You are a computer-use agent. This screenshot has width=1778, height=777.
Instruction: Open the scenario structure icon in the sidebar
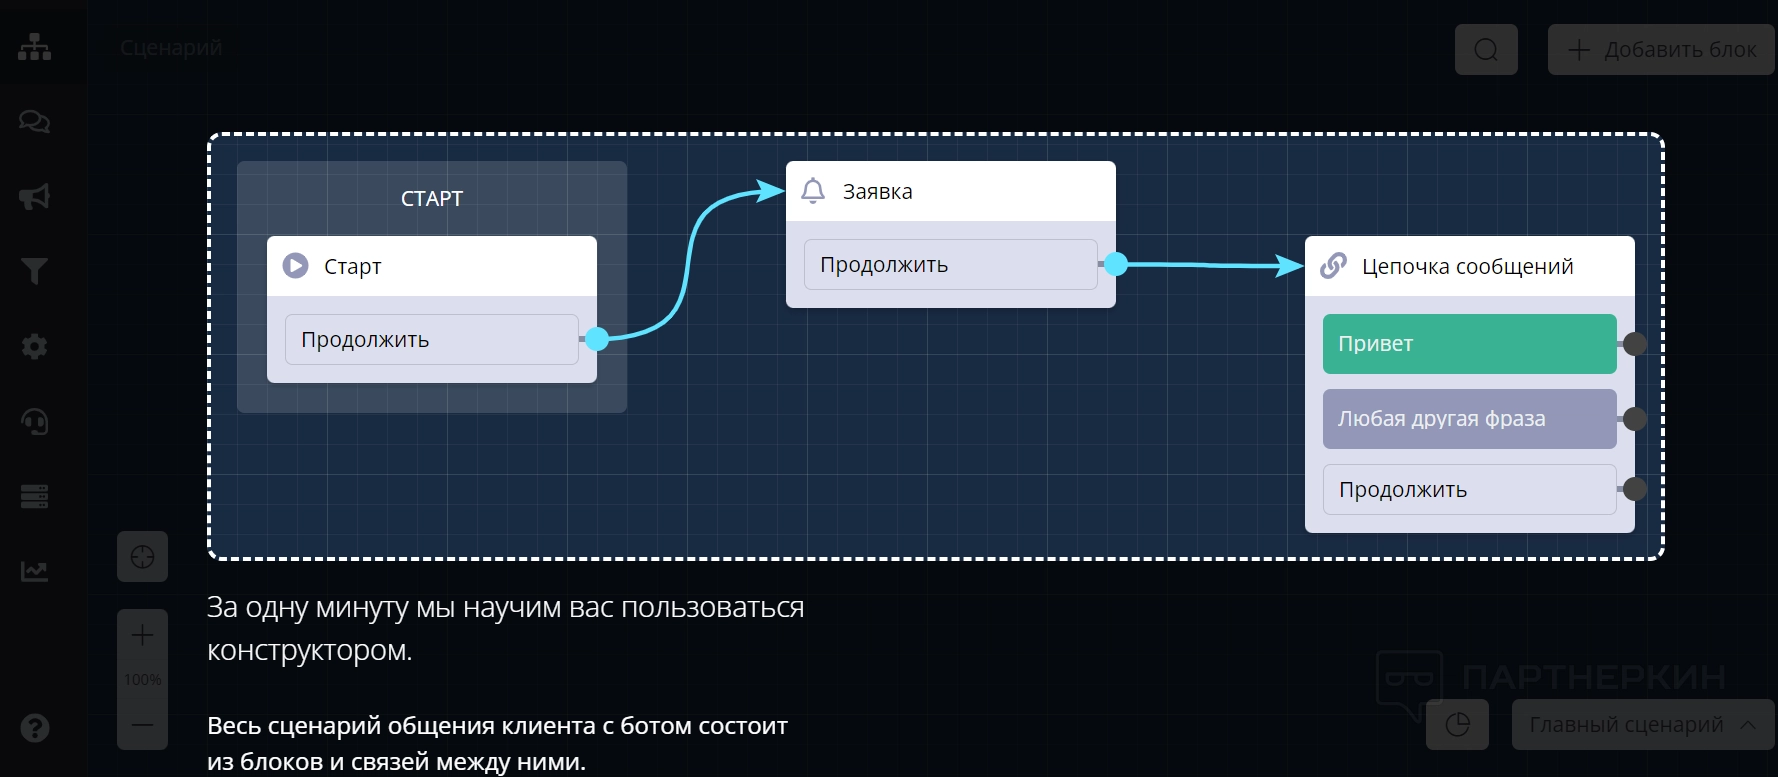coord(35,47)
